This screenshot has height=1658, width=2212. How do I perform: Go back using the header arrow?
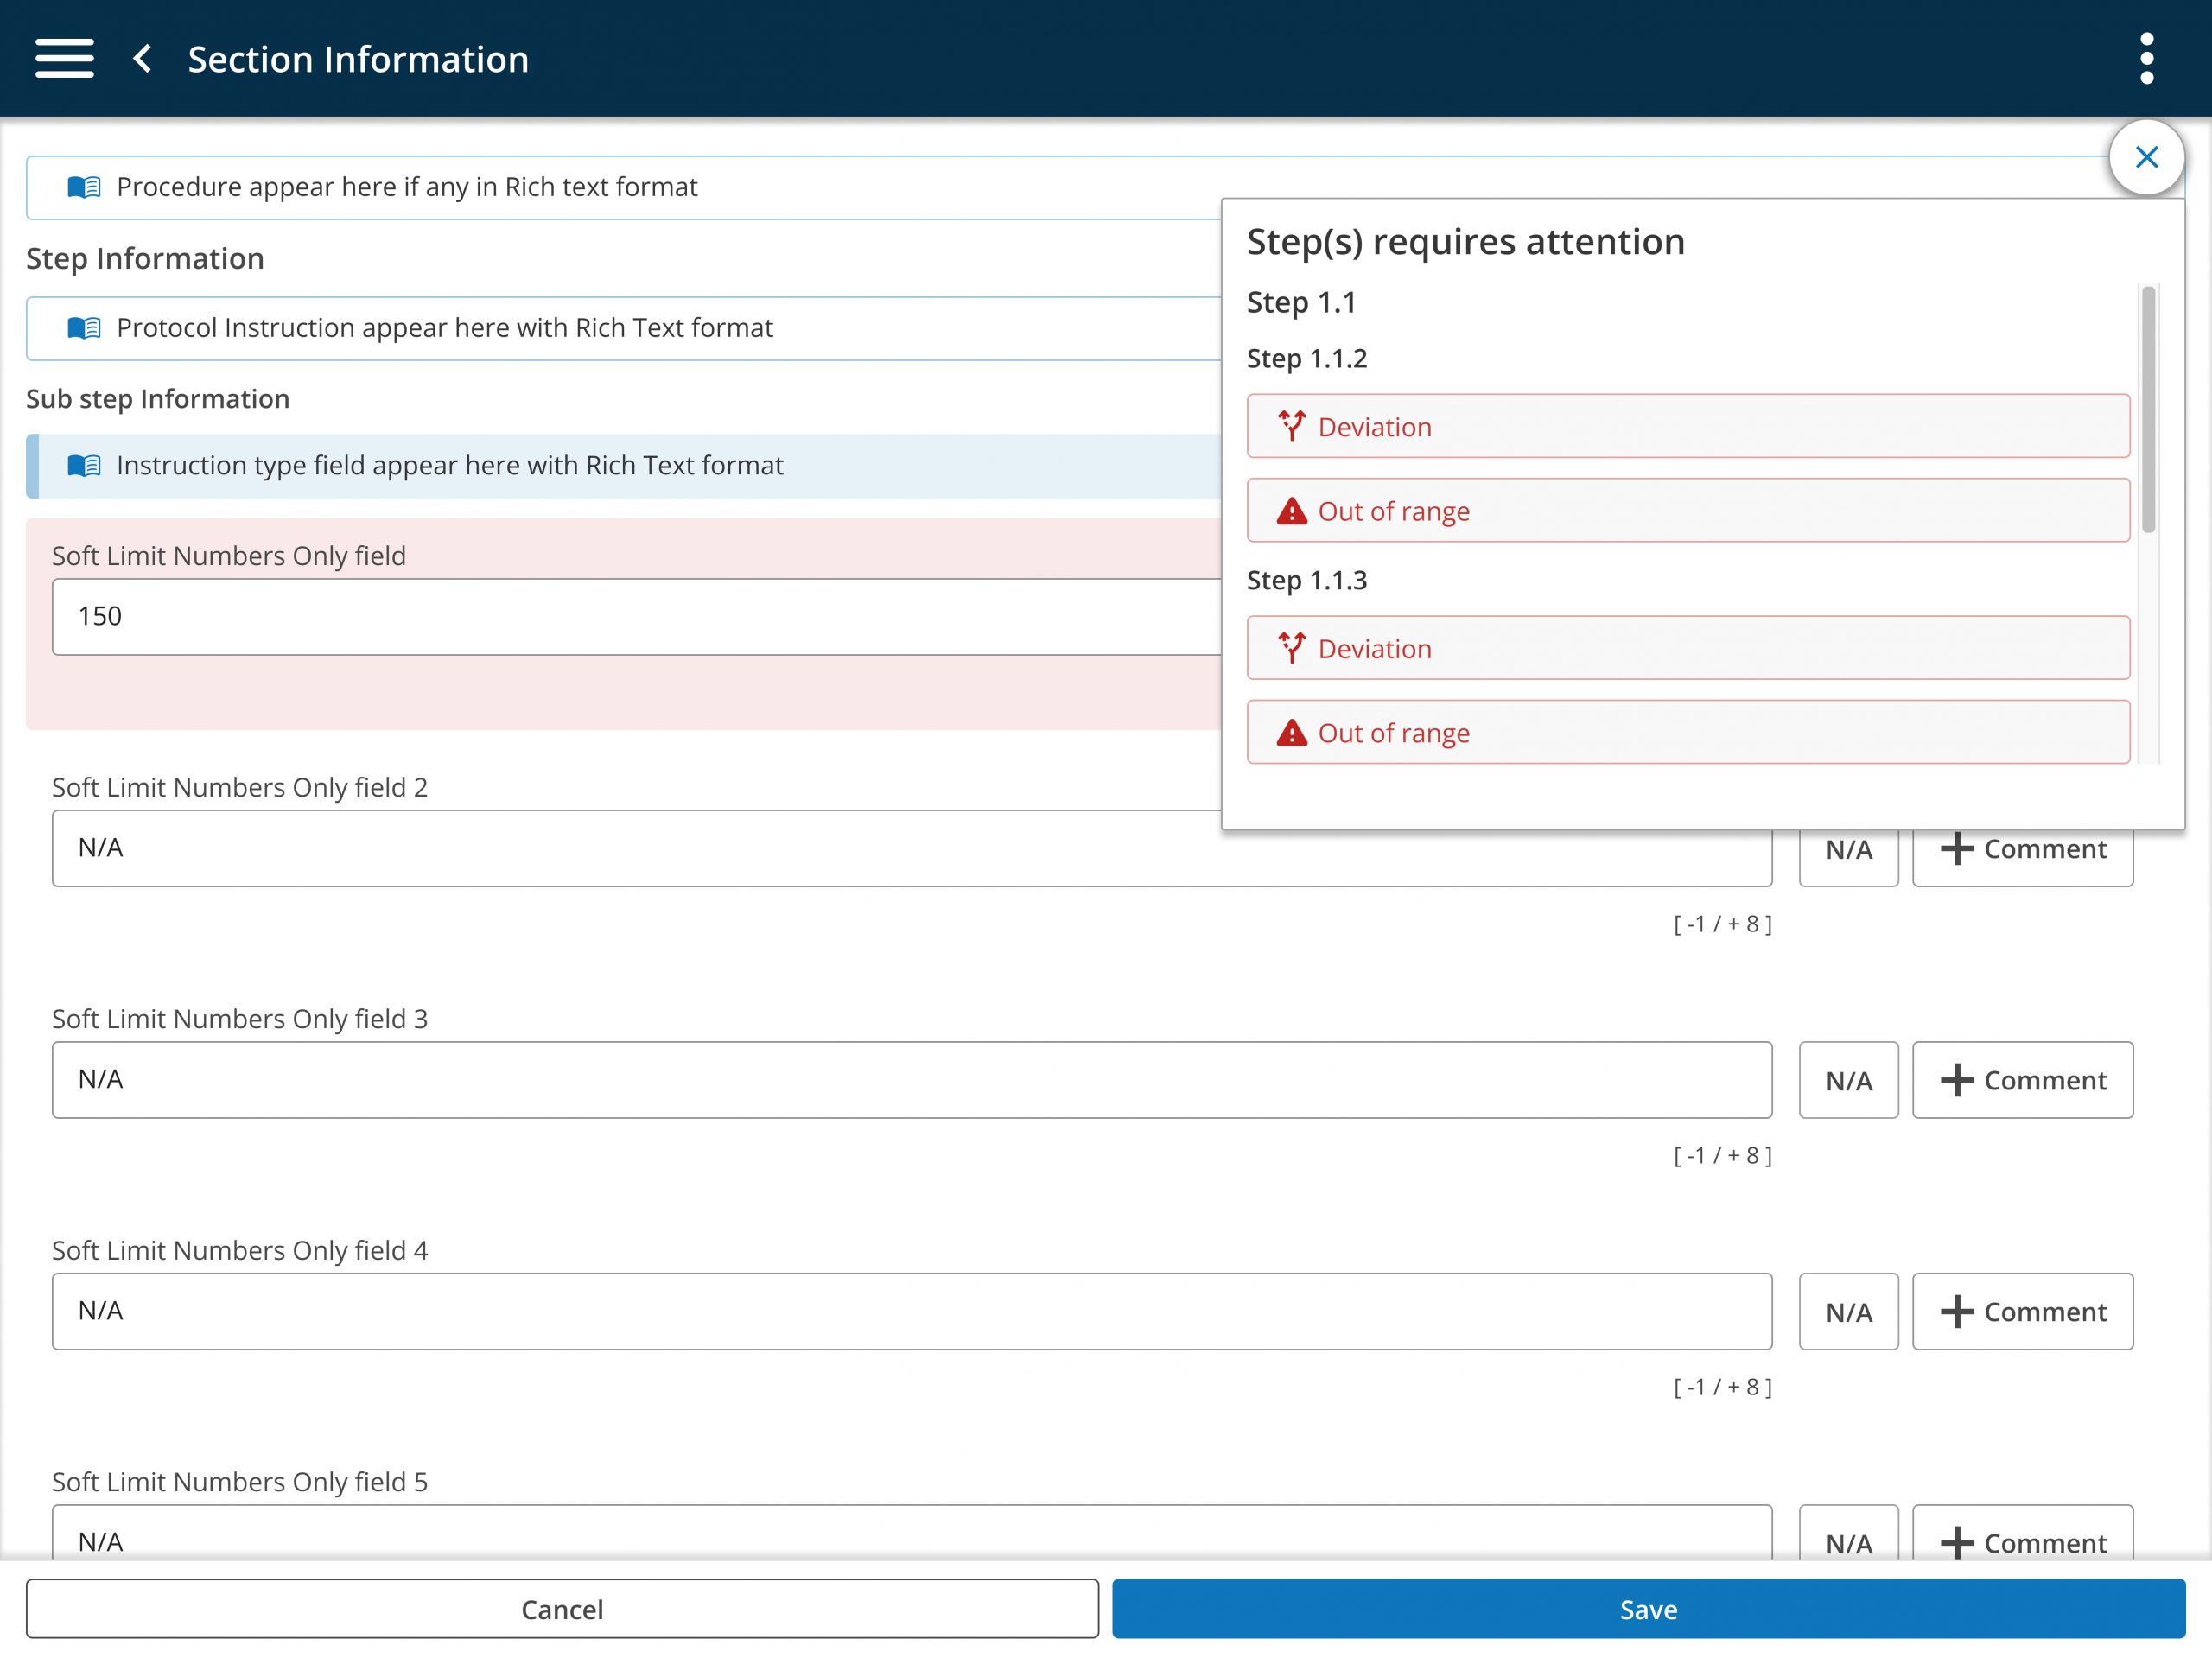click(x=143, y=58)
